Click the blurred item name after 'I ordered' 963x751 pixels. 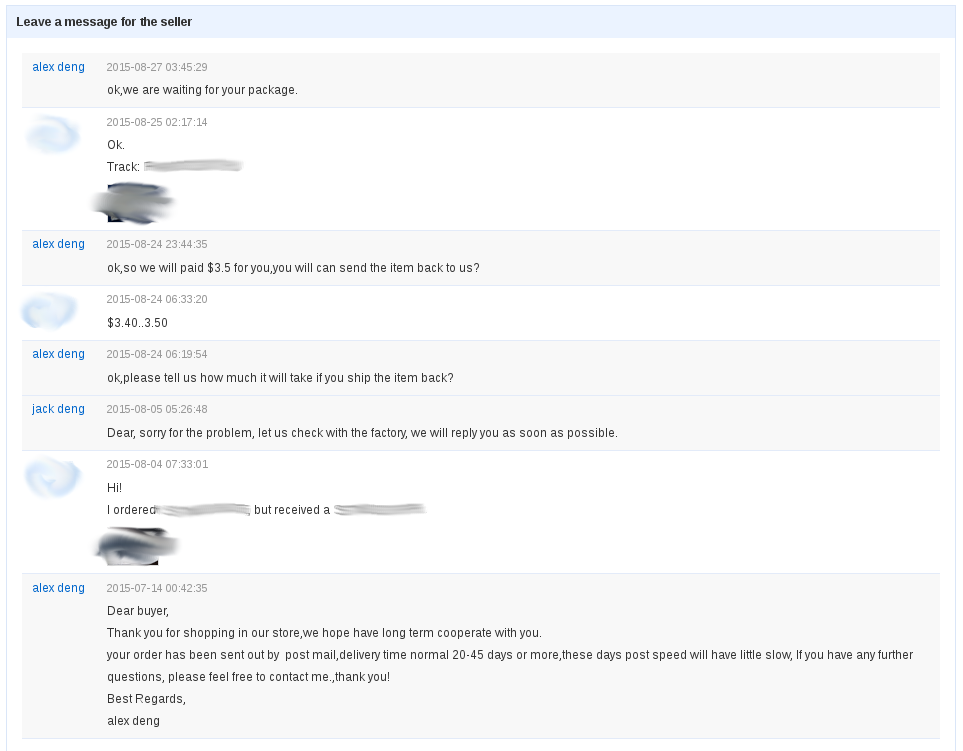pos(204,510)
